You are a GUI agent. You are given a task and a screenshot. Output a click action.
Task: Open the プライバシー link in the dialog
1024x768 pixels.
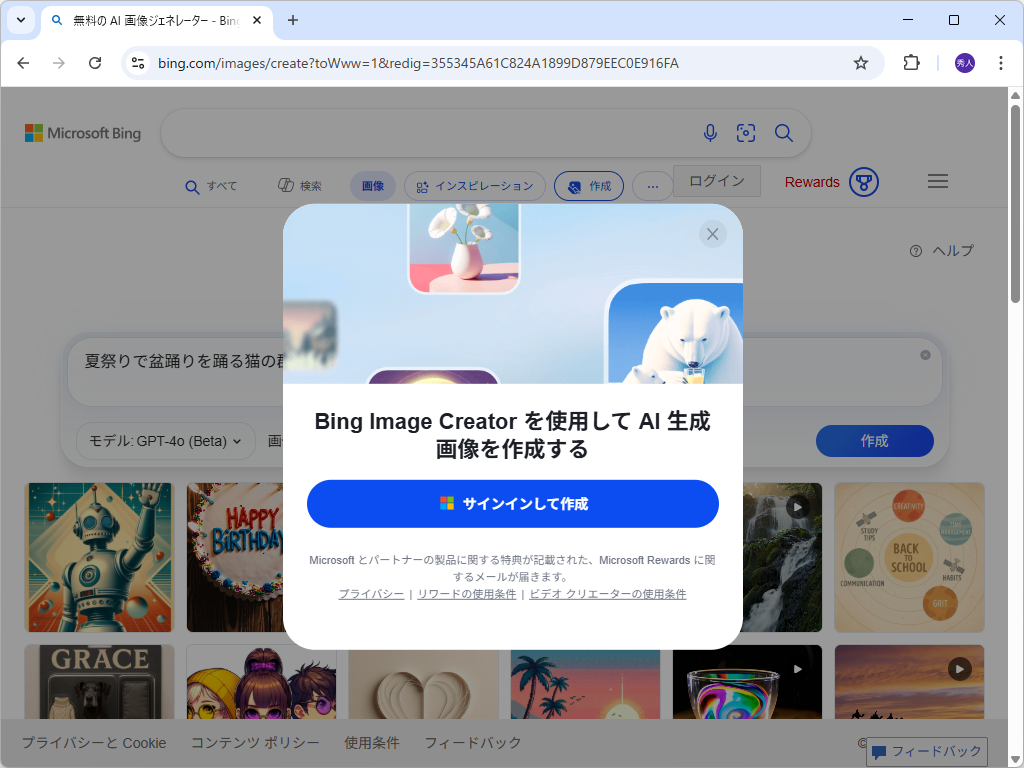tap(371, 593)
